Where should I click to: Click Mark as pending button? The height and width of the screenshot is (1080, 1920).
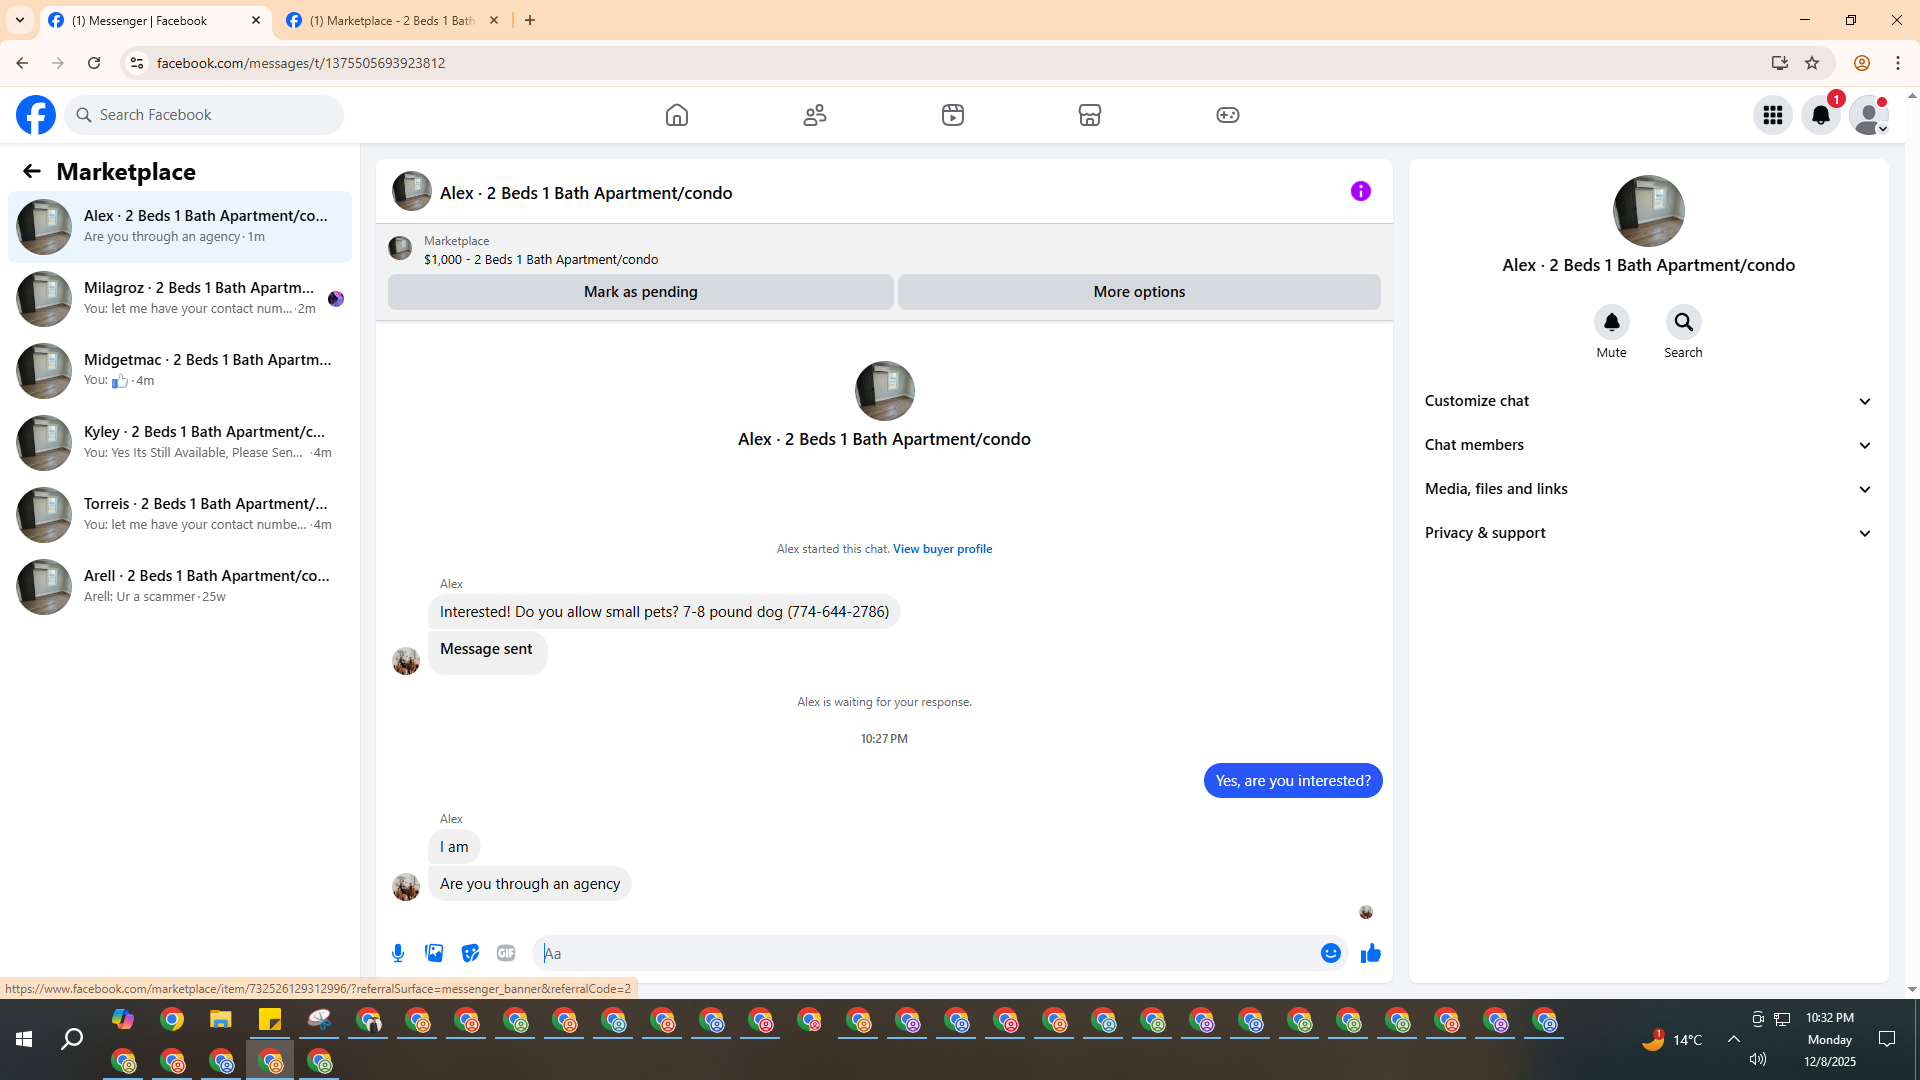tap(641, 292)
